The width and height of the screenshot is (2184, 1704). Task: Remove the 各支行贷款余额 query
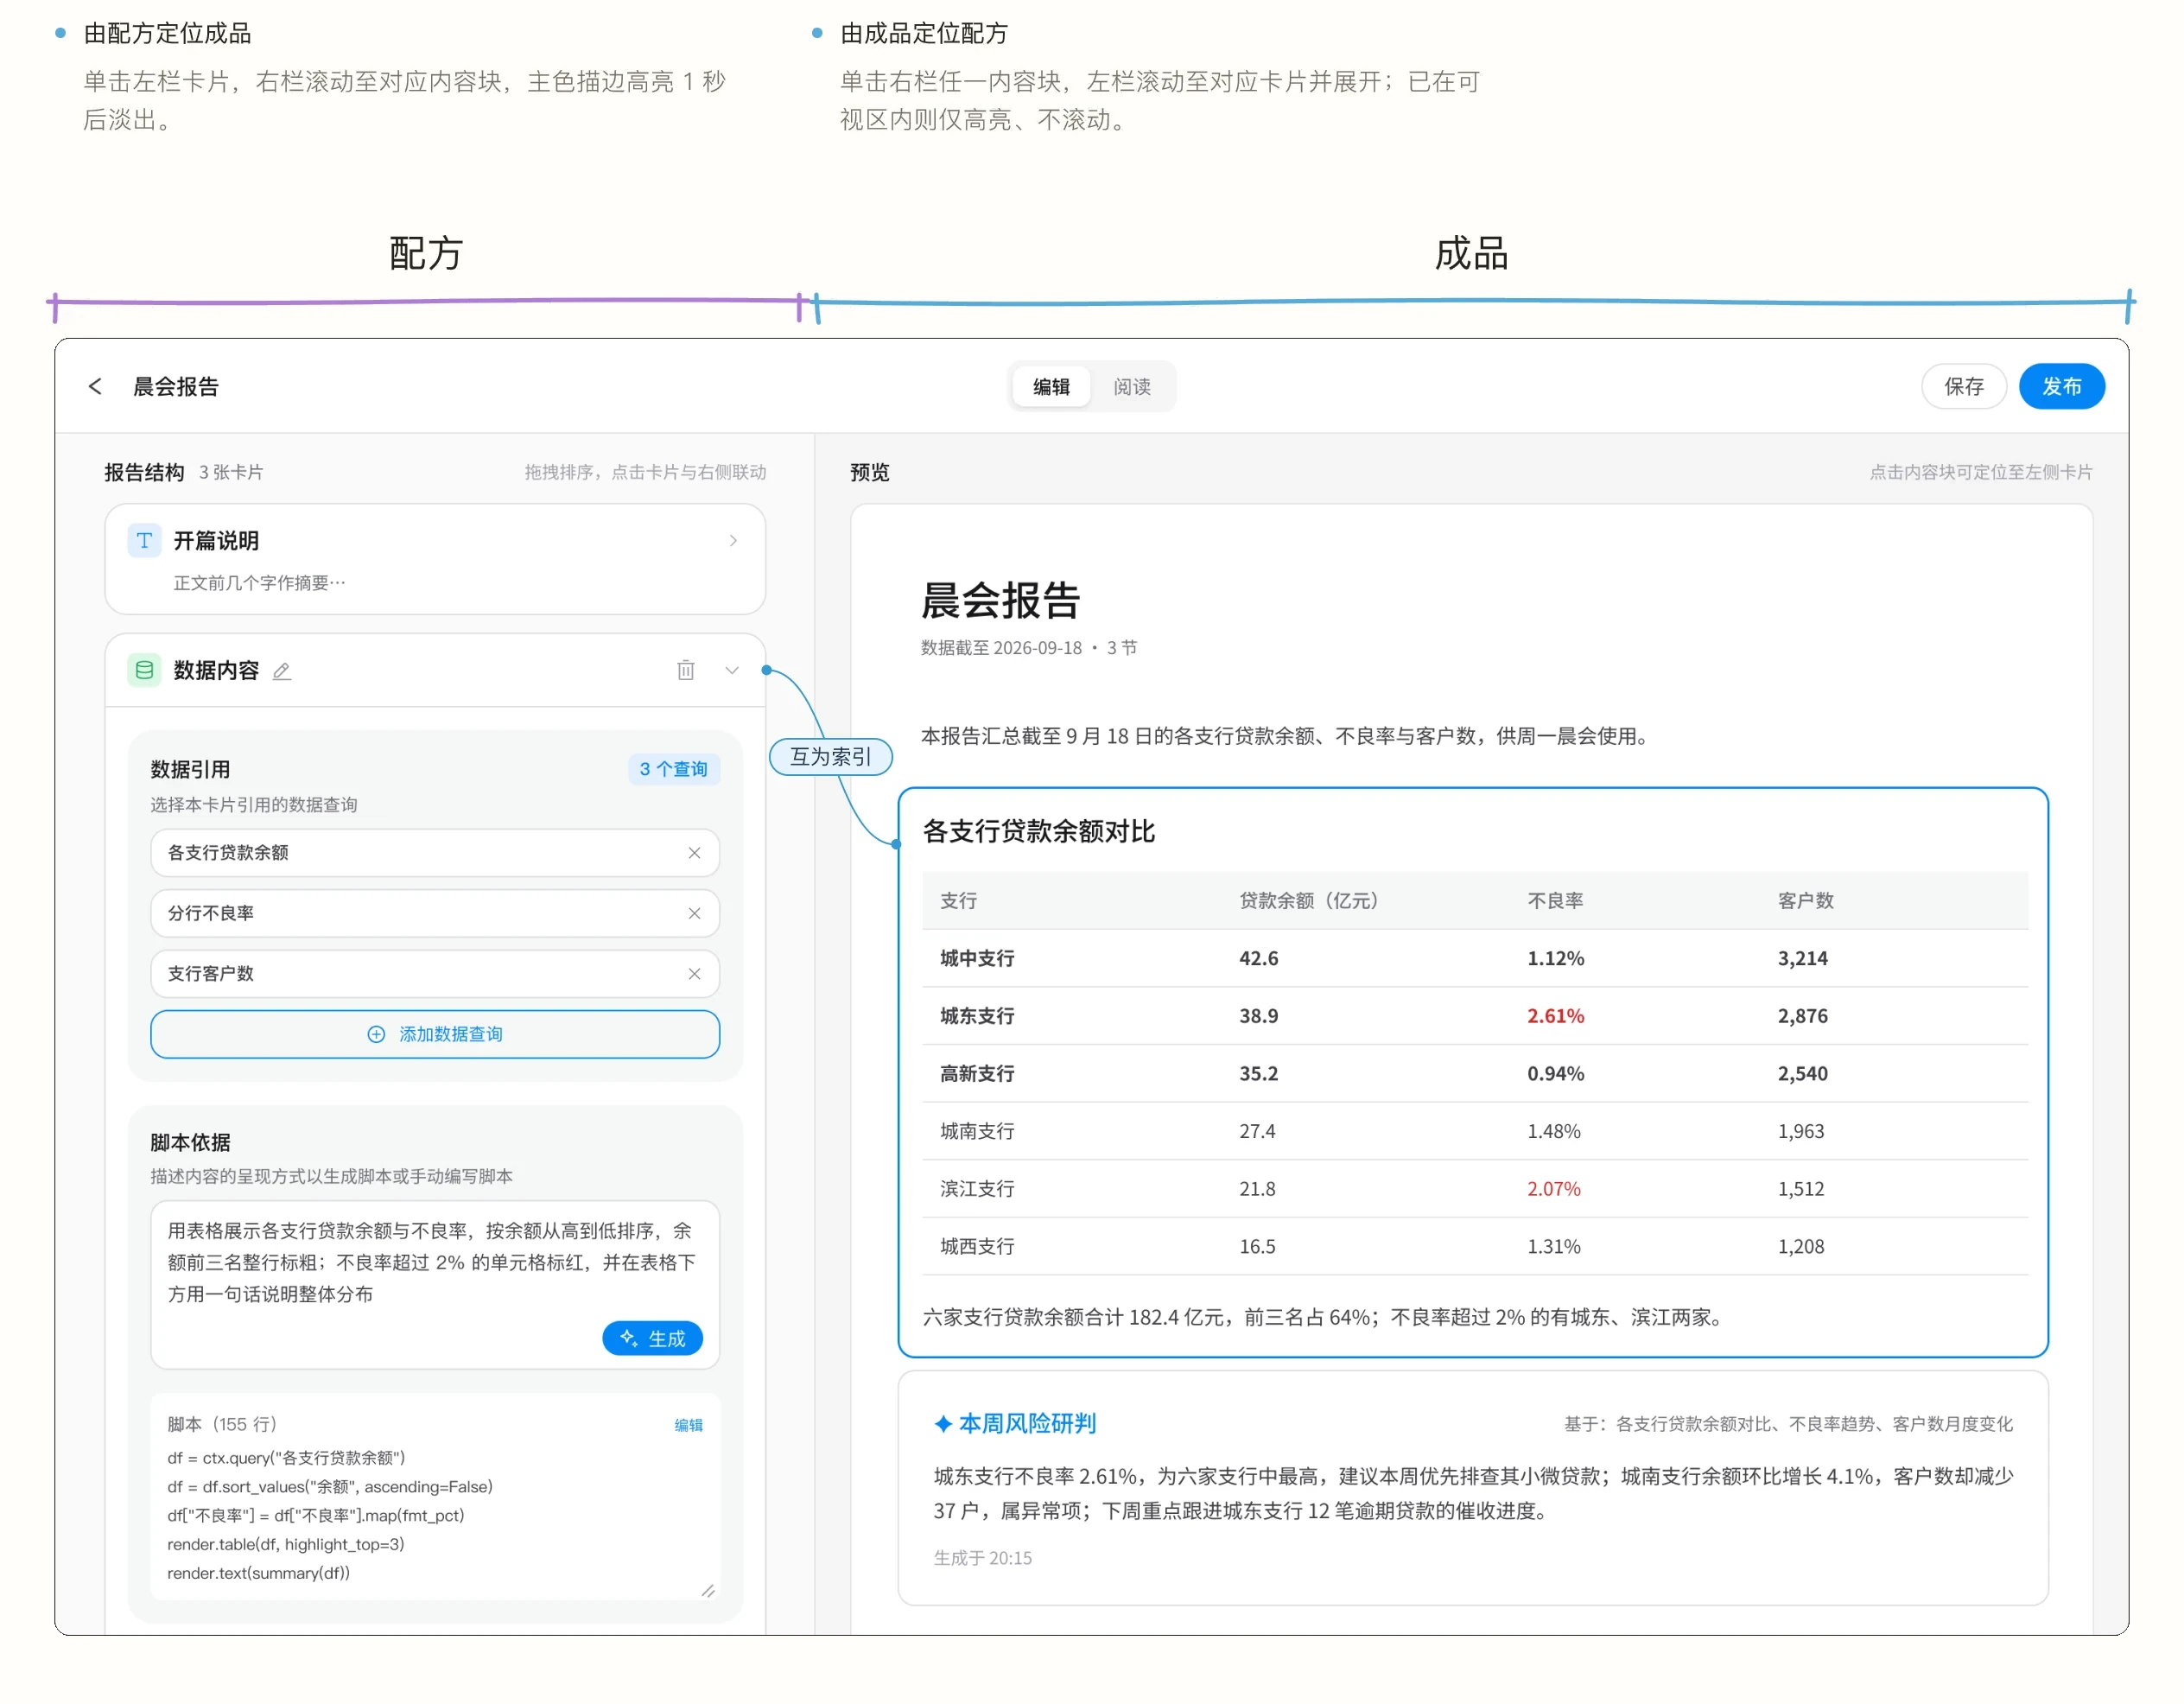694,853
